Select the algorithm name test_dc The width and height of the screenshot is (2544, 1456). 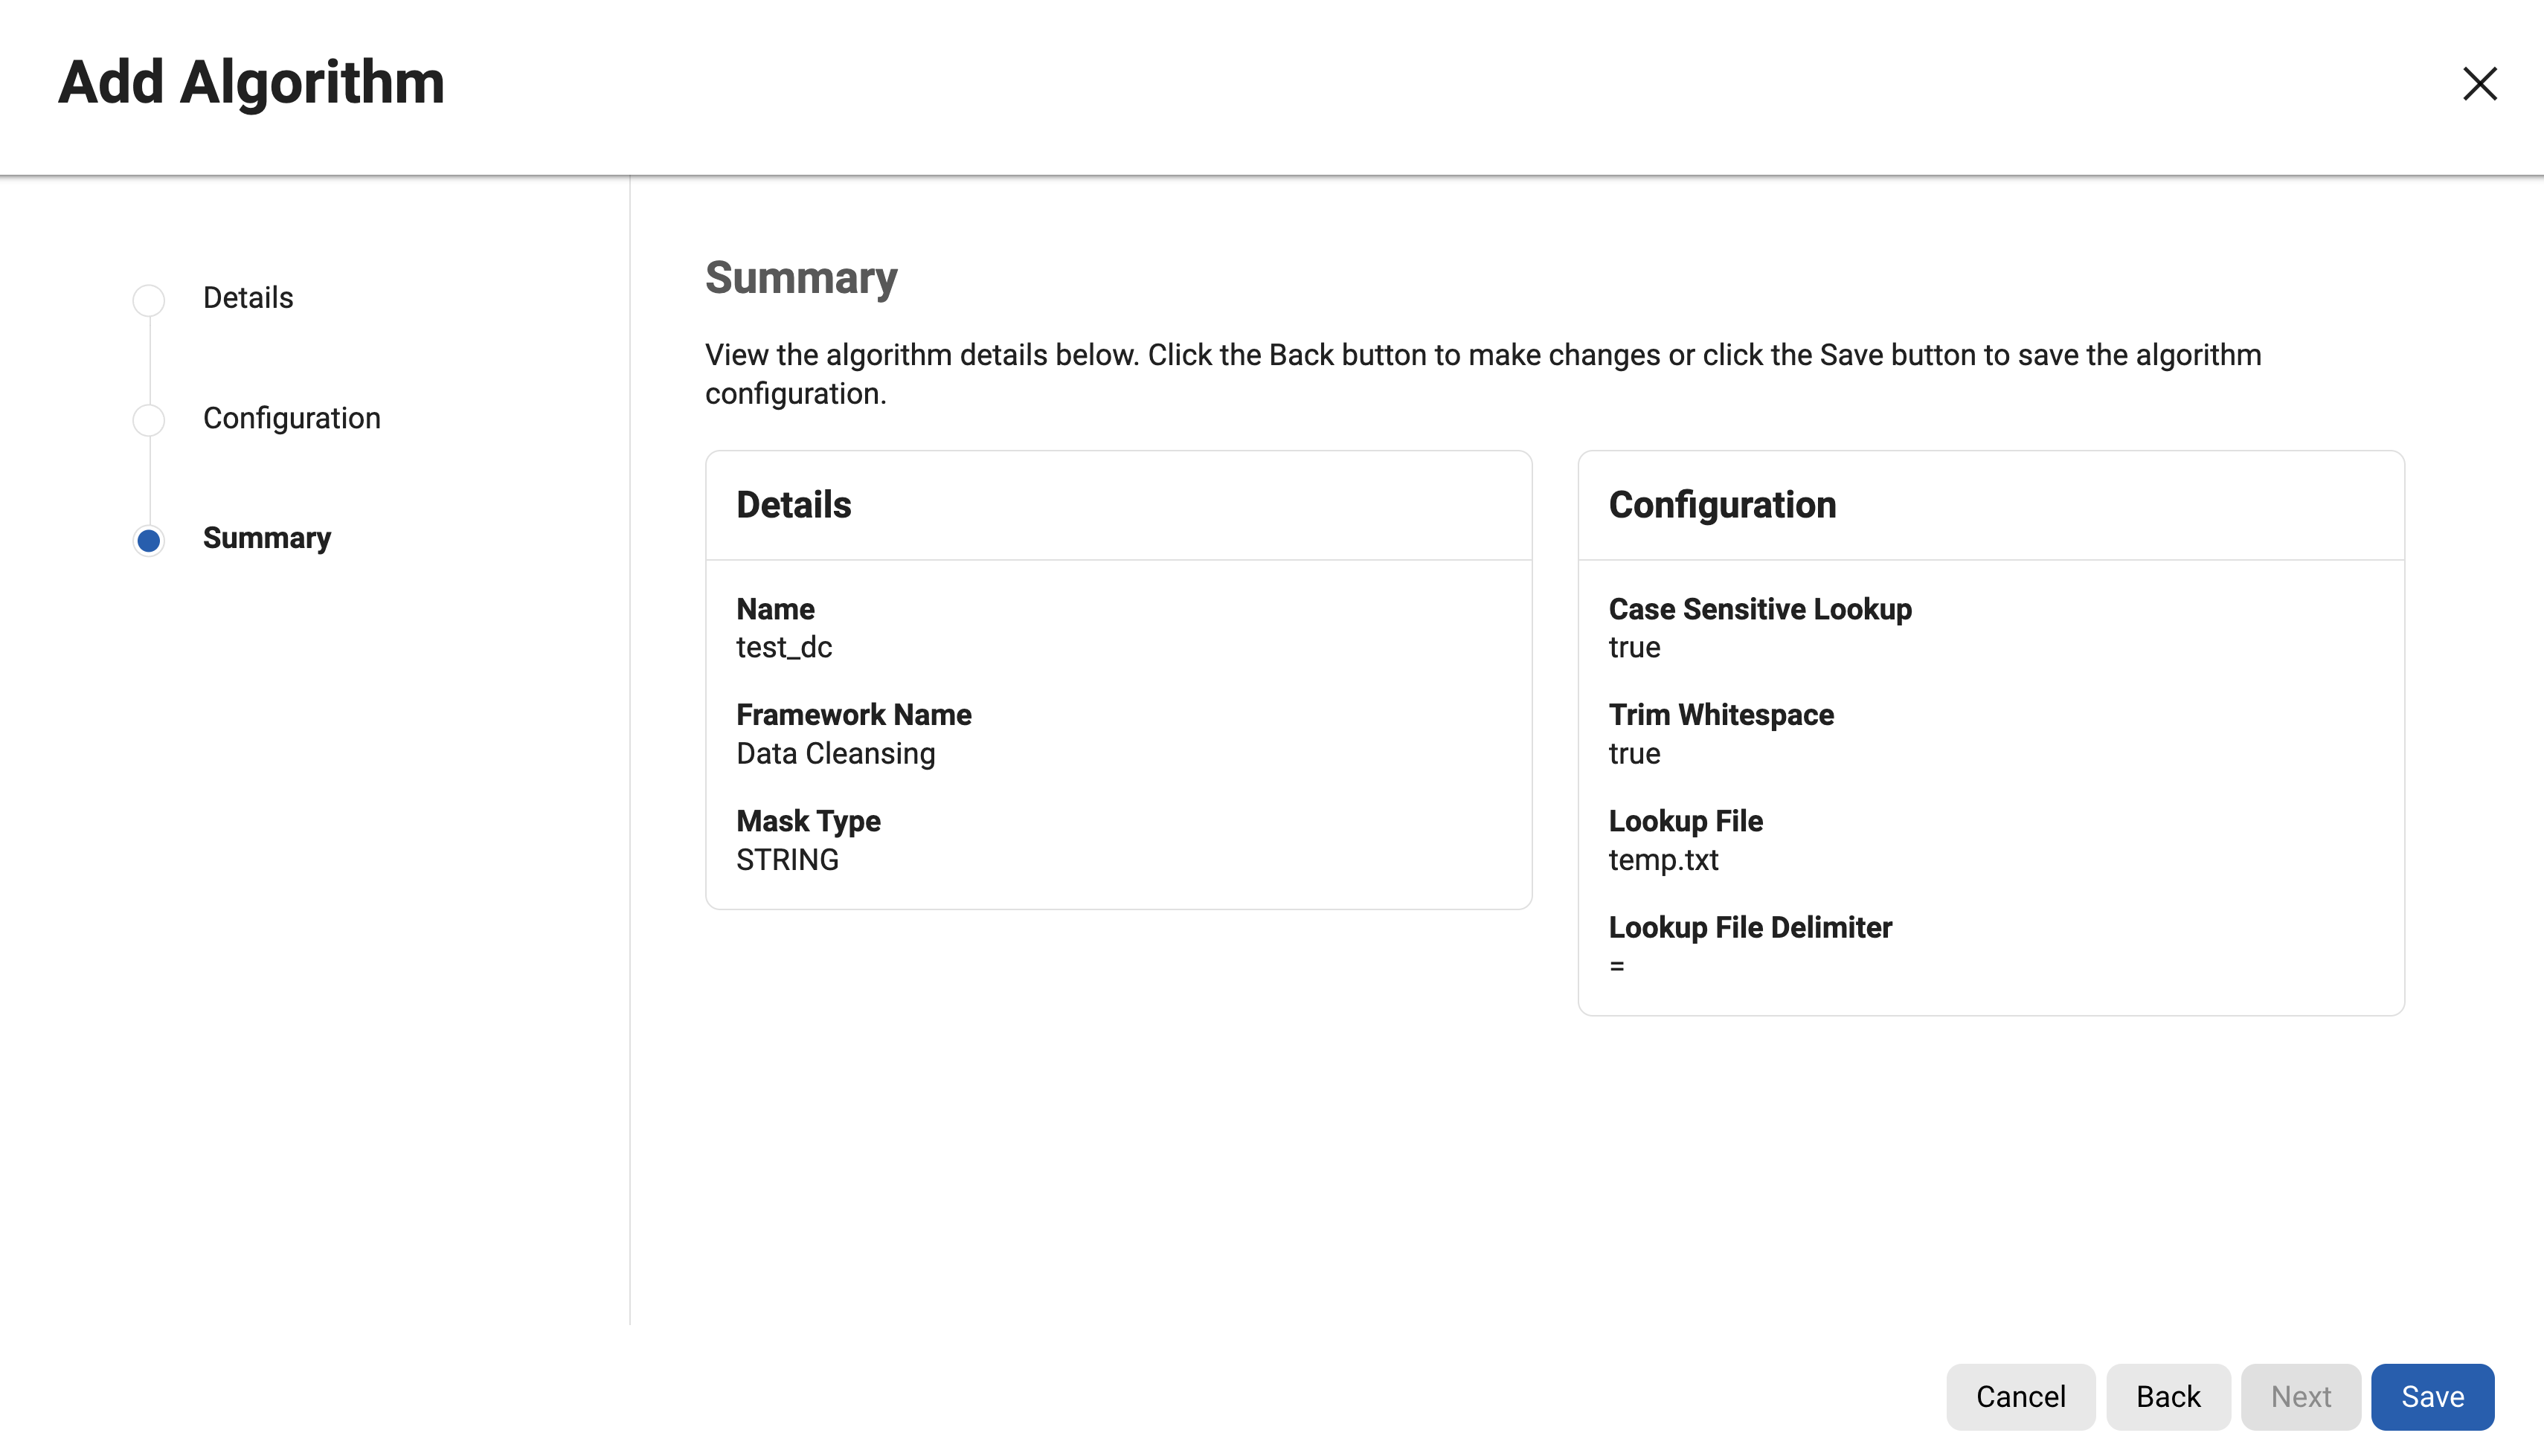pyautogui.click(x=784, y=647)
